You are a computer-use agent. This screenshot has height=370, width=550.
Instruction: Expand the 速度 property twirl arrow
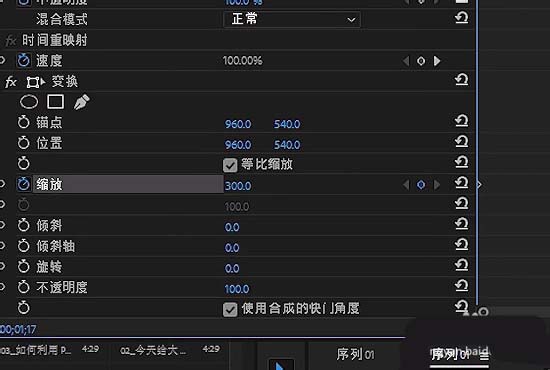[2, 60]
